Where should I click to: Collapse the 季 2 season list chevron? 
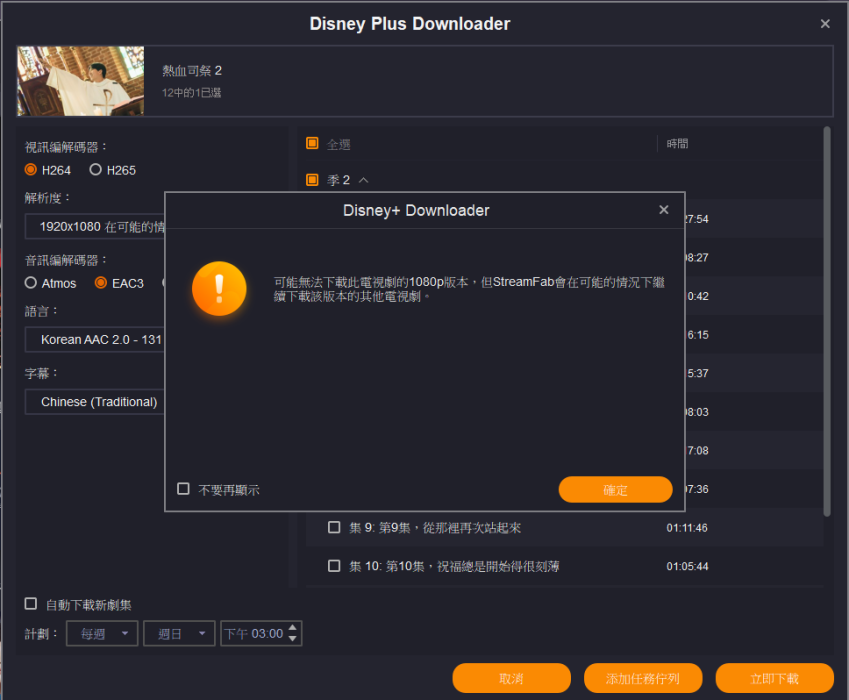(364, 180)
